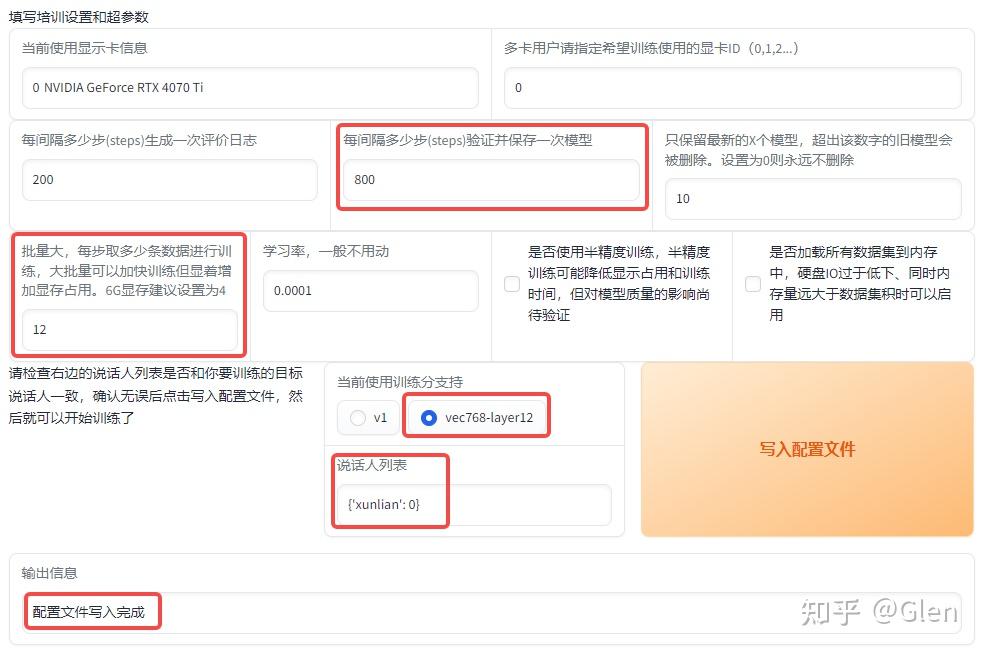
Task: Edit the log interval steps field (200)
Action: [x=169, y=180]
